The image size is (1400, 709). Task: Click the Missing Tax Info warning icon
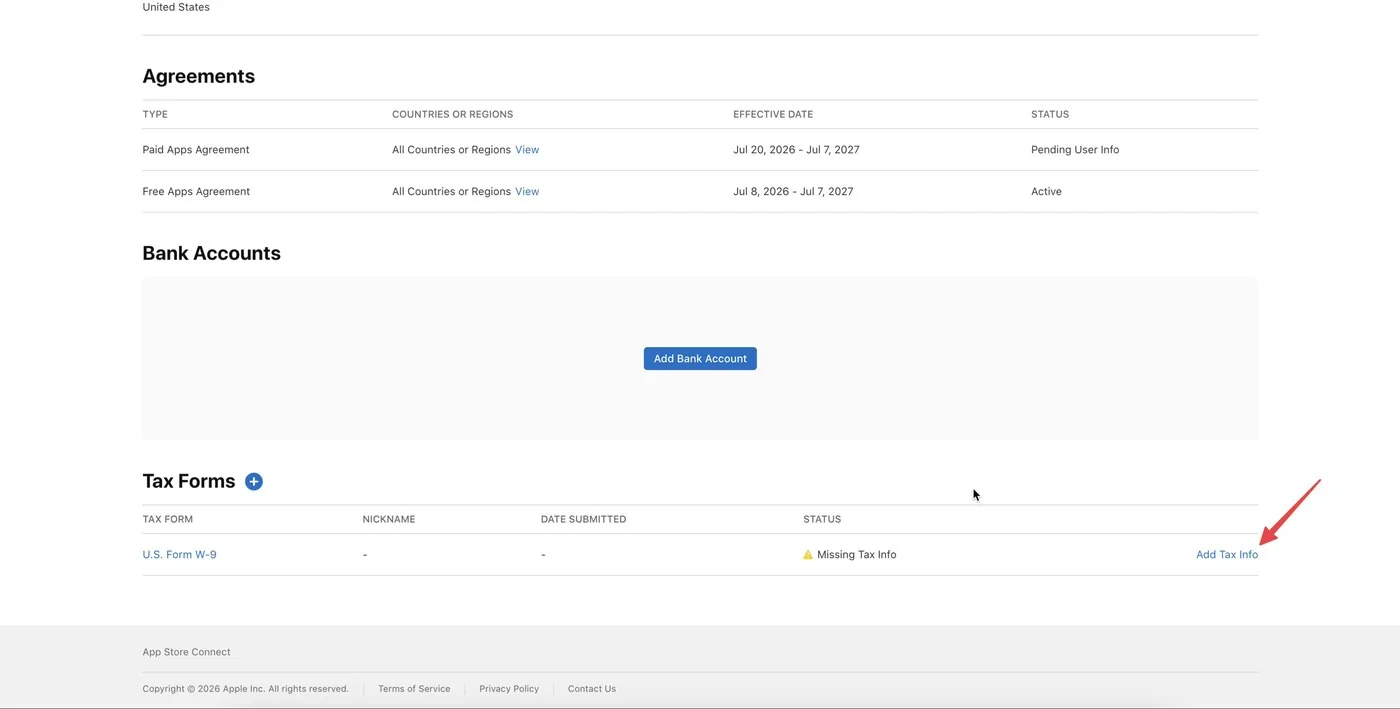[x=808, y=554]
